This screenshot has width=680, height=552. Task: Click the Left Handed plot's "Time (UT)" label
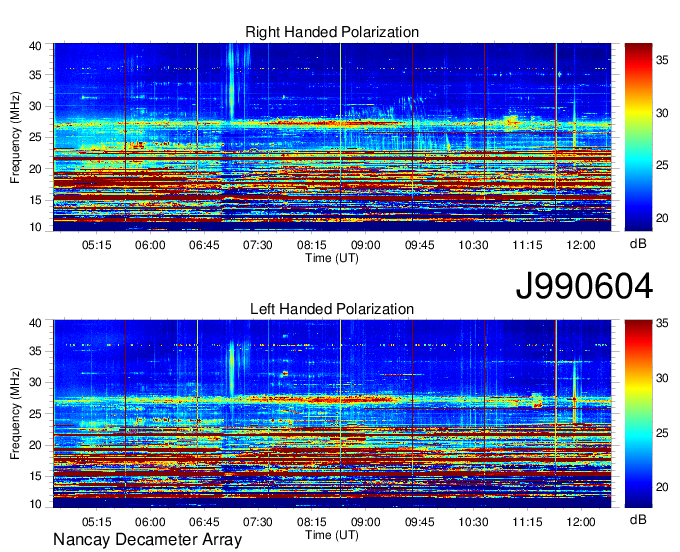click(x=332, y=535)
